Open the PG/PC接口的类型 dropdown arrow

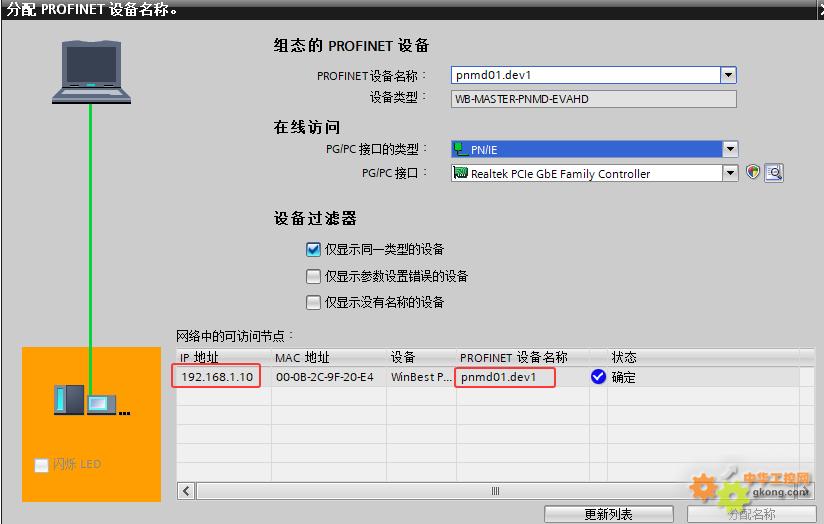click(729, 149)
